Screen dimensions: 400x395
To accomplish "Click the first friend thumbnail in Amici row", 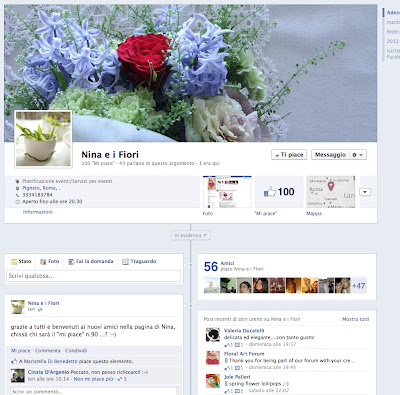I will pyautogui.click(x=211, y=286).
